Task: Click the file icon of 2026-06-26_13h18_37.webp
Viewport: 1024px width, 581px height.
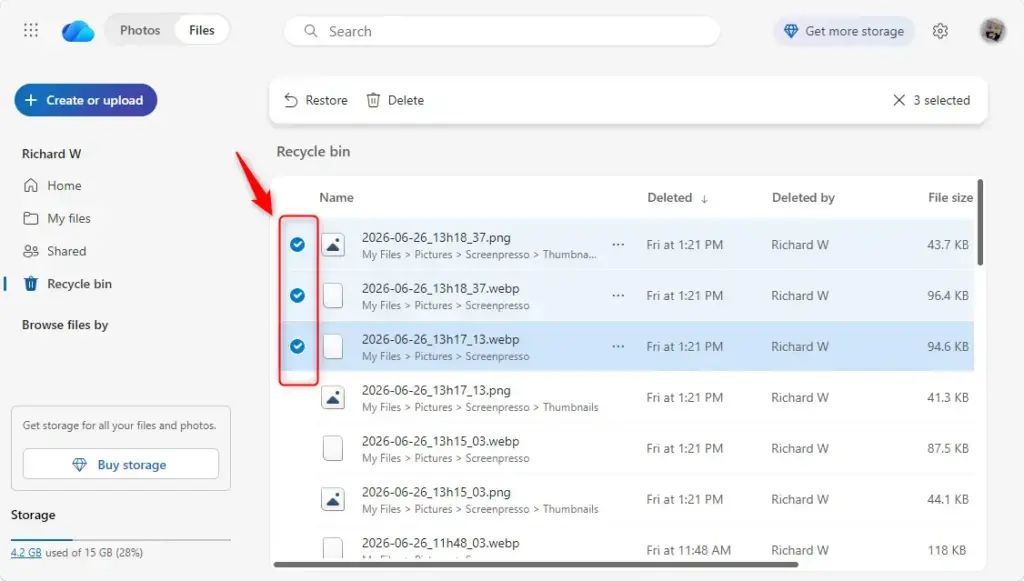Action: click(333, 295)
